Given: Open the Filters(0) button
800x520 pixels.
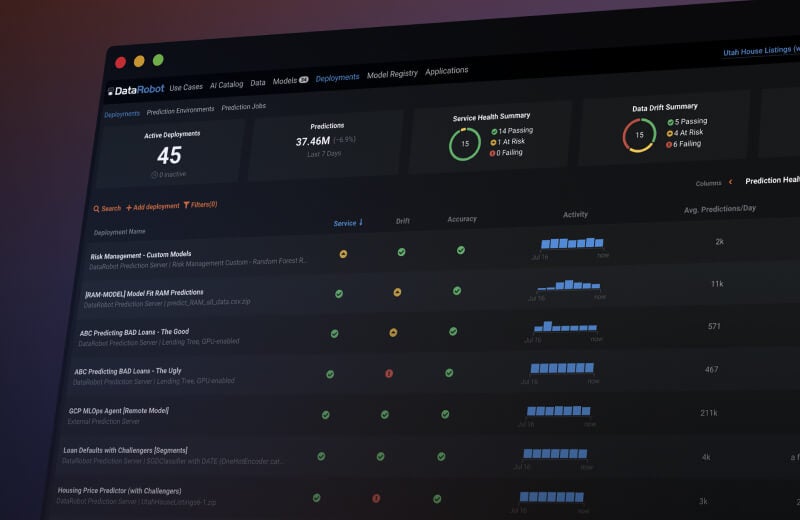Looking at the screenshot, I should [201, 205].
